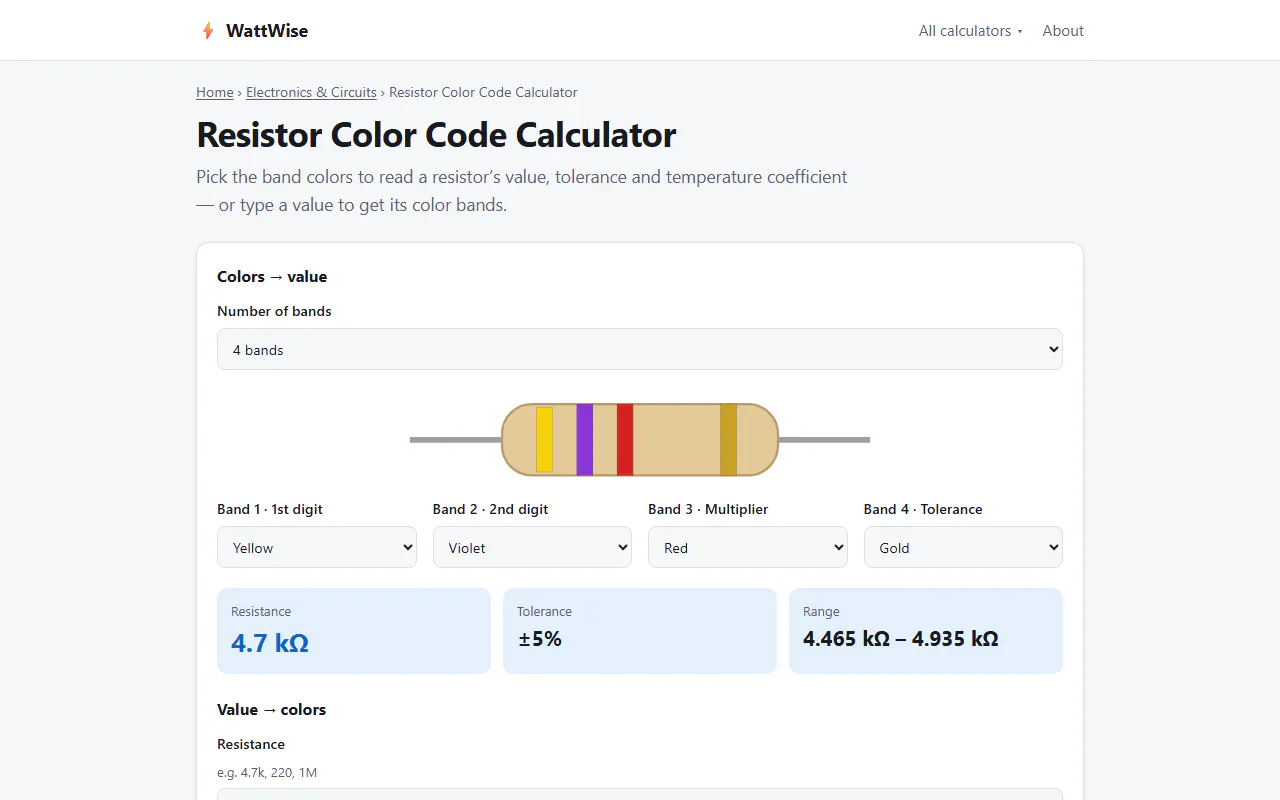The width and height of the screenshot is (1280, 800).
Task: Open the Band 4 Tolerance dropdown
Action: (963, 547)
